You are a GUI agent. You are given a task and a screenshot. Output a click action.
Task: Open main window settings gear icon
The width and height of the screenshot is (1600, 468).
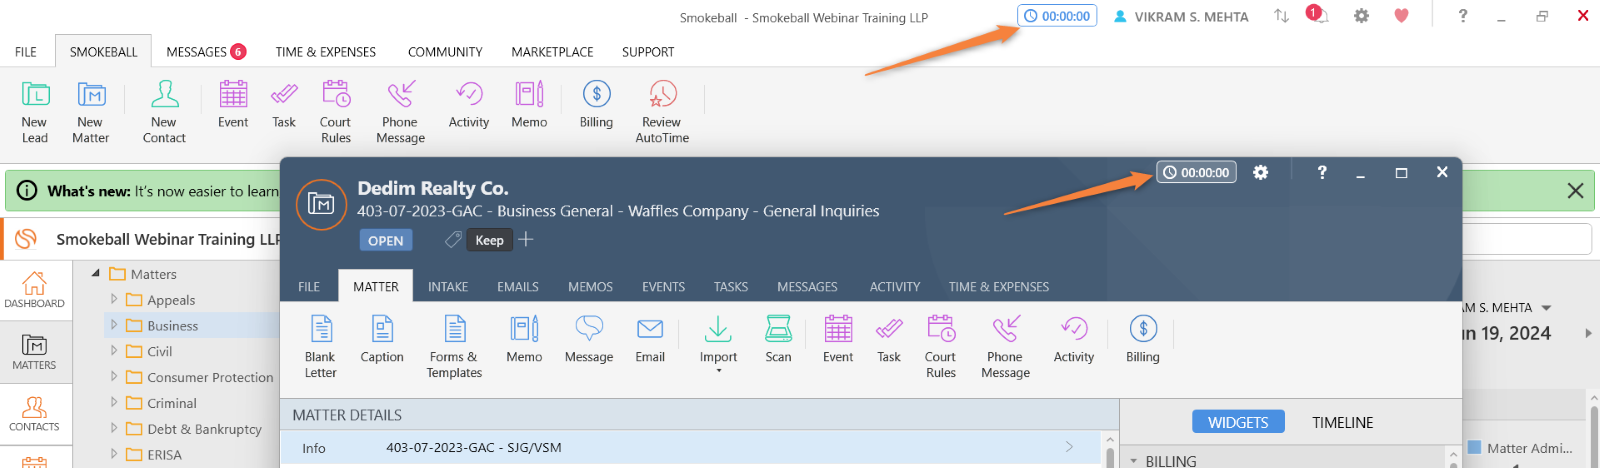pos(1361,16)
